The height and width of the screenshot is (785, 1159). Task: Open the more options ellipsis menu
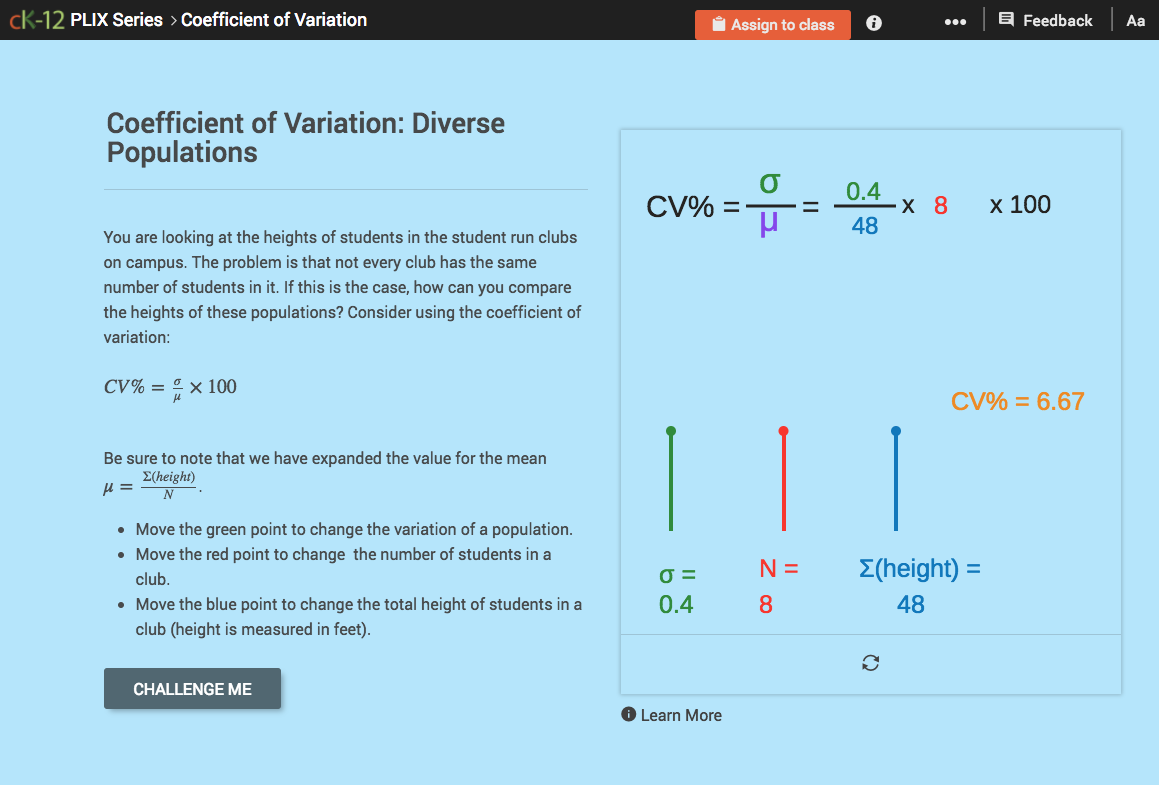[955, 20]
